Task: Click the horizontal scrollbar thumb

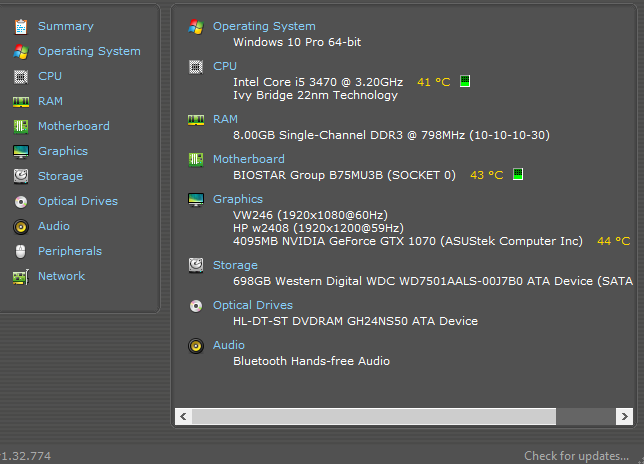Action: pyautogui.click(x=374, y=416)
